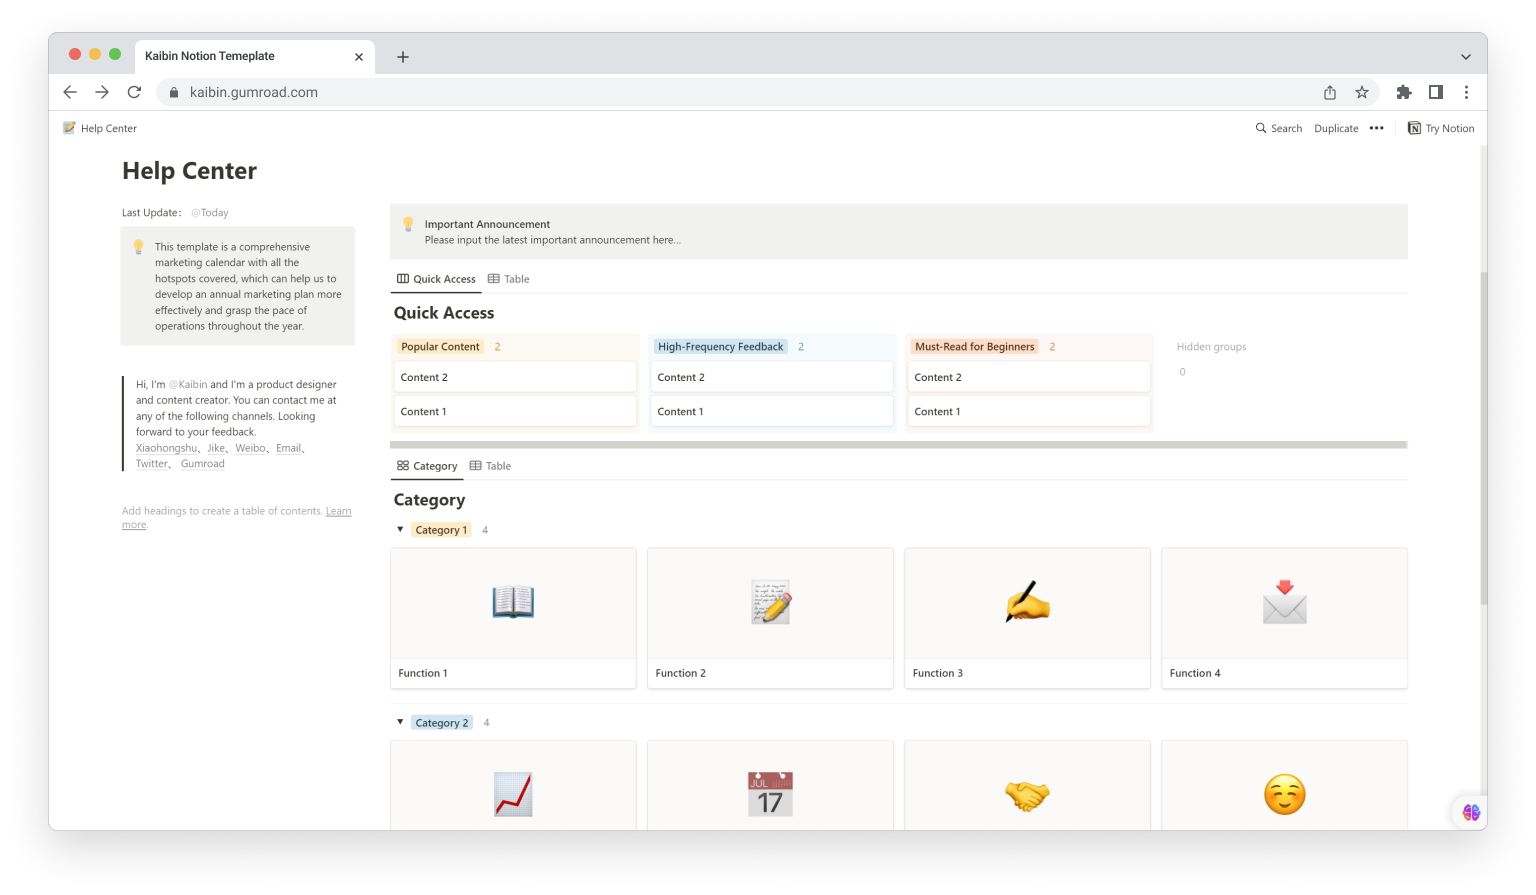
Task: Switch to the Category gallery tab
Action: [x=427, y=466]
